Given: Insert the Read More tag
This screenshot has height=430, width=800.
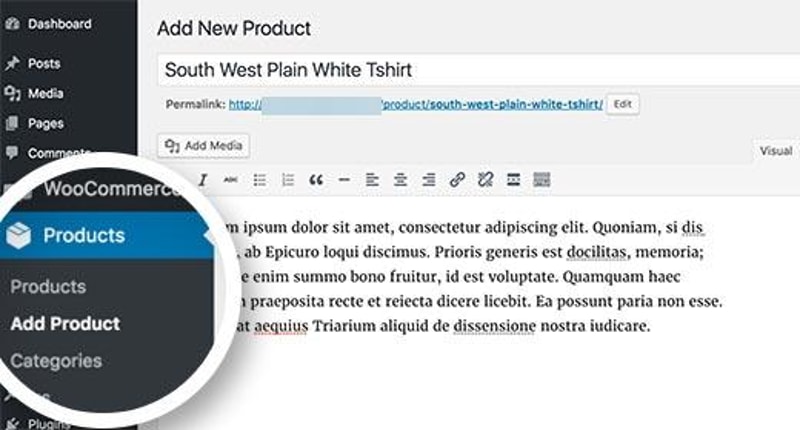Looking at the screenshot, I should click(x=513, y=180).
